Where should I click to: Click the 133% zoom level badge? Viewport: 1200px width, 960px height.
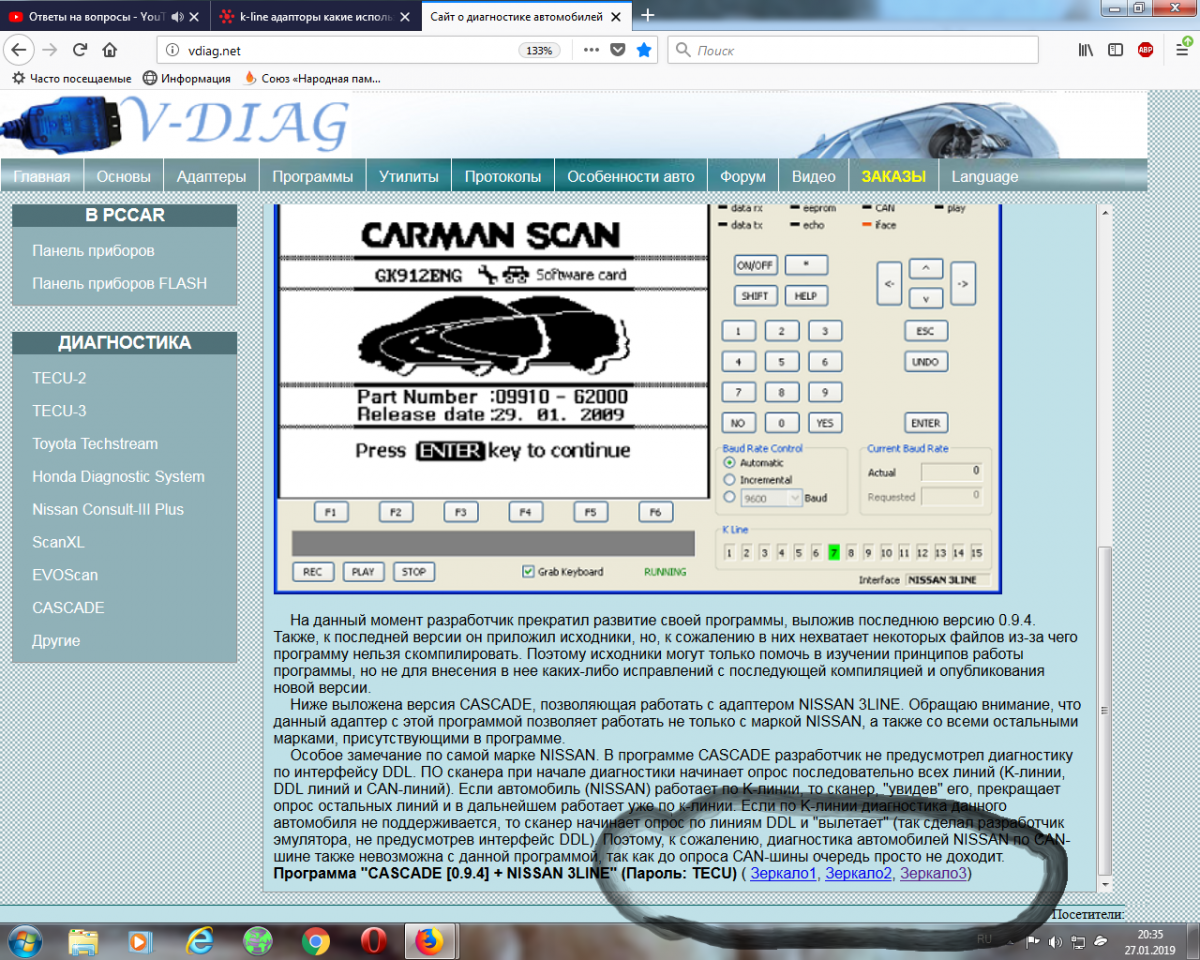(538, 50)
